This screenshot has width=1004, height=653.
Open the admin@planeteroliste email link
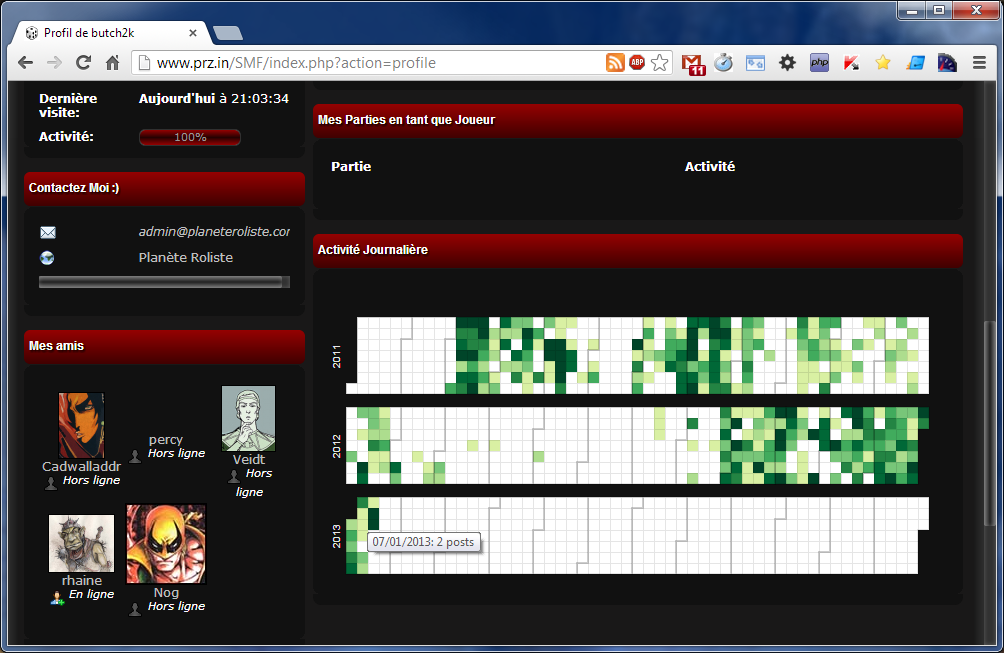(213, 231)
